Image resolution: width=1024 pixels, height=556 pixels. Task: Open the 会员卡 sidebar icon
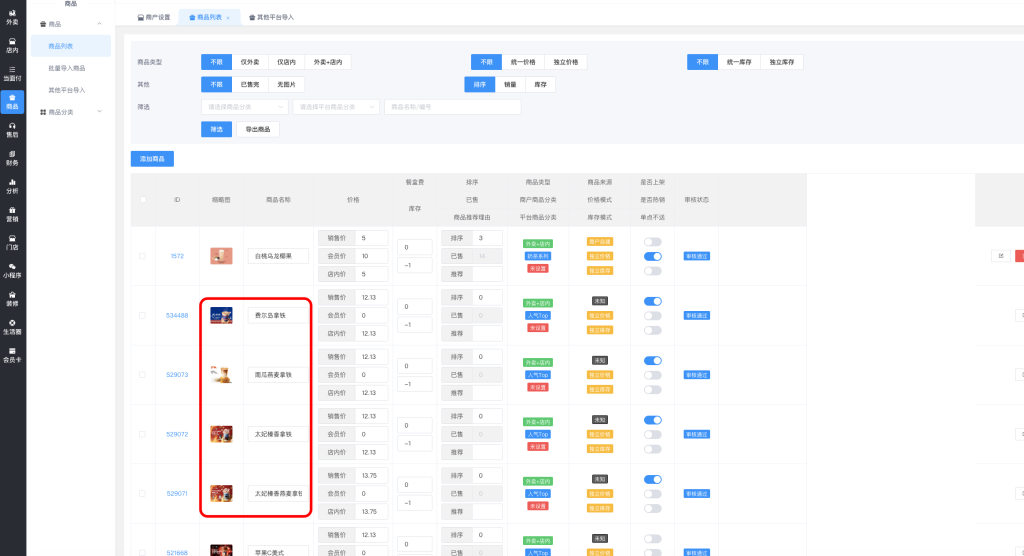pyautogui.click(x=12, y=354)
